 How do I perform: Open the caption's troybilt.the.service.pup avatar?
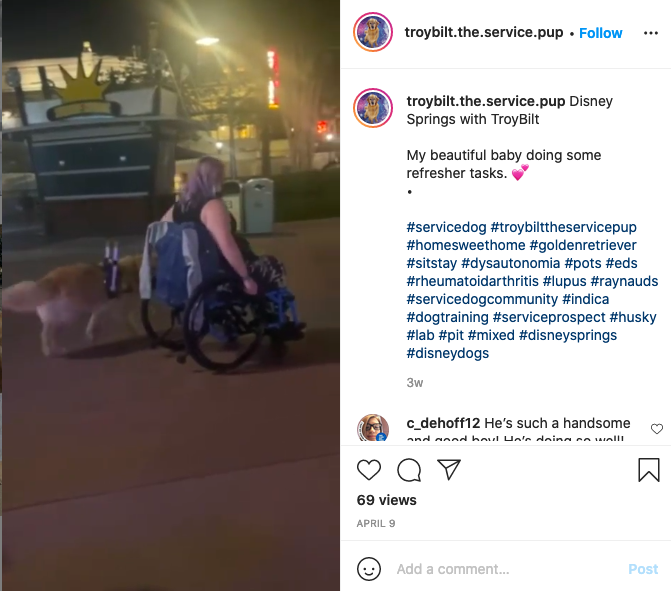pos(373,108)
